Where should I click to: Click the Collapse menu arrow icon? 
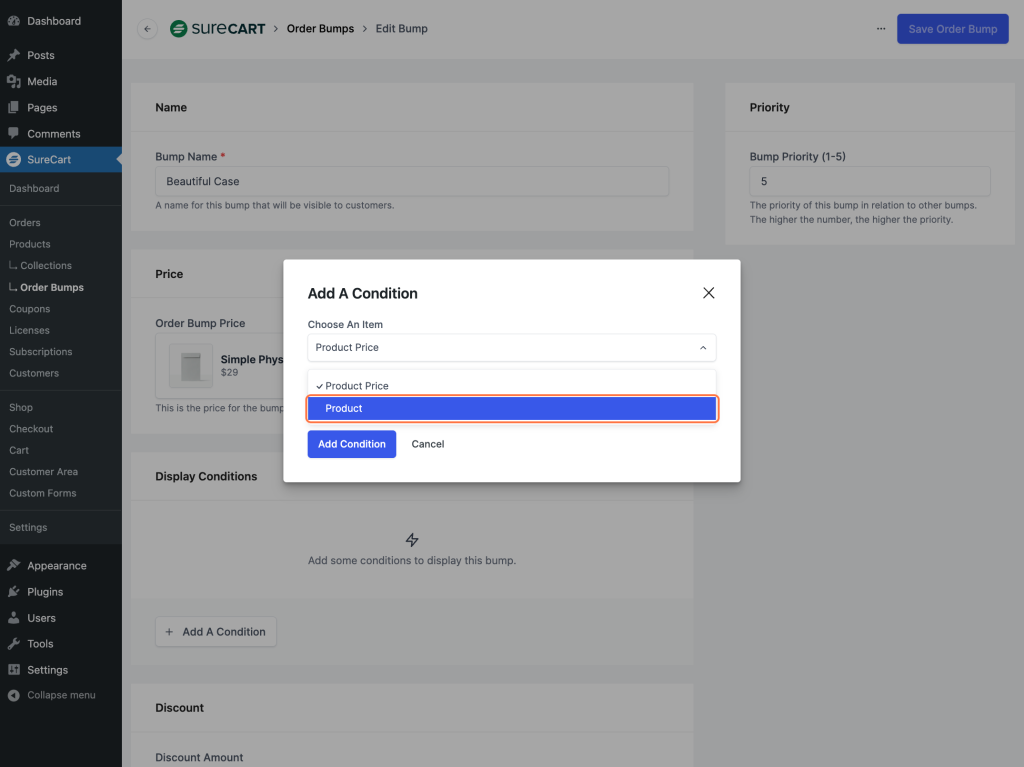click(x=13, y=695)
